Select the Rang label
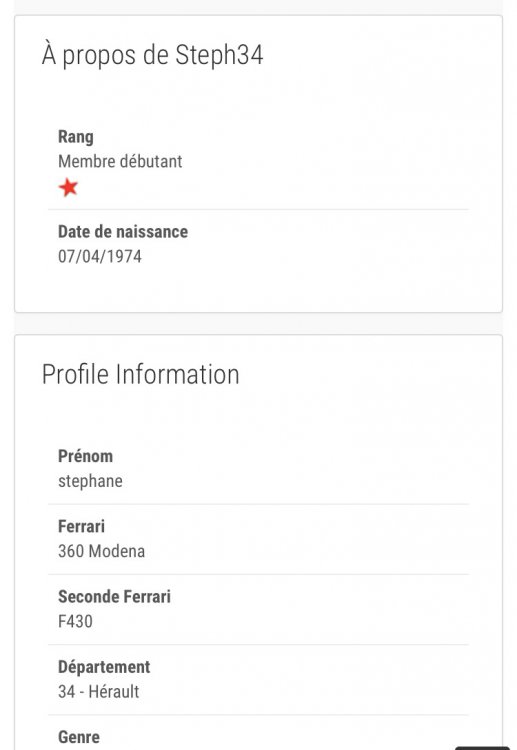This screenshot has width=517, height=750. click(76, 137)
